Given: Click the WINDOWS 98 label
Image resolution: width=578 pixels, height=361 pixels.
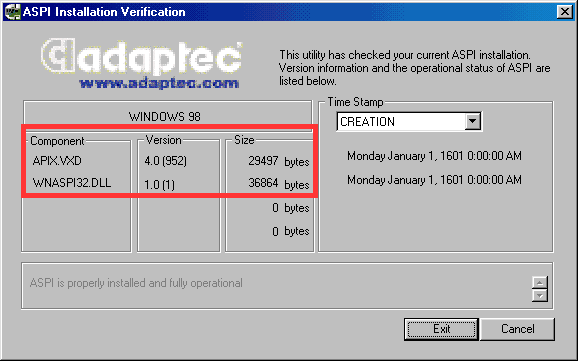Looking at the screenshot, I should [164, 117].
